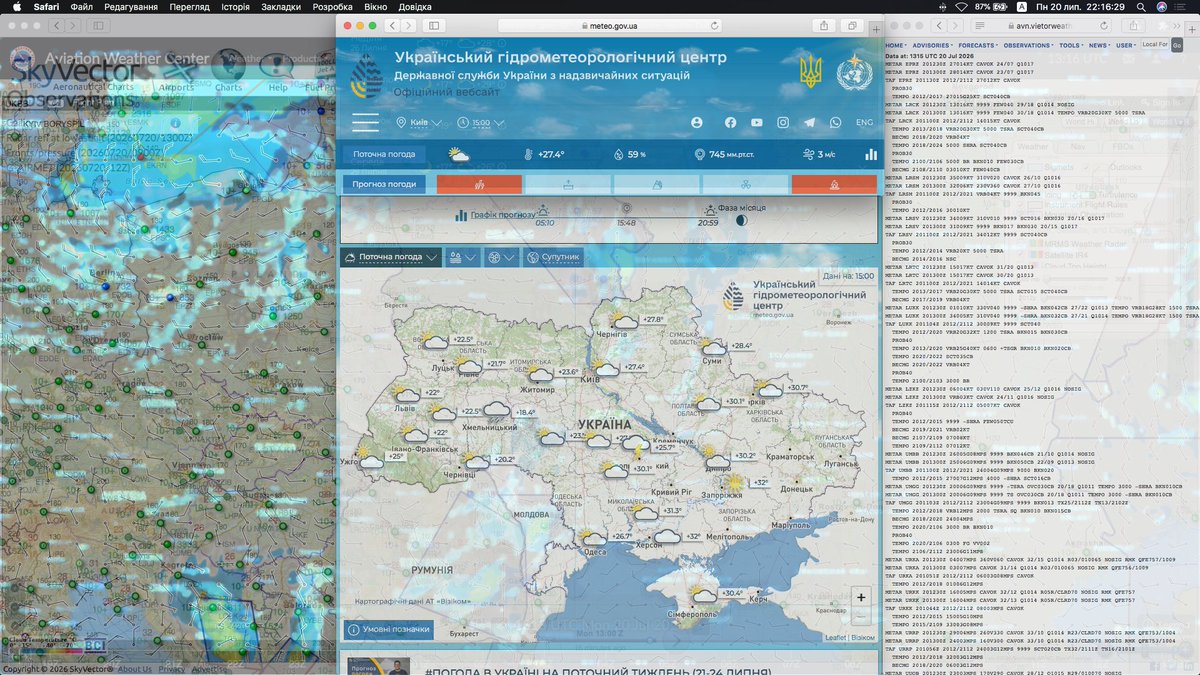The width and height of the screenshot is (1200, 675).
Task: Go forward in the meteo.gov.ua Safari window
Action: pyautogui.click(x=409, y=25)
